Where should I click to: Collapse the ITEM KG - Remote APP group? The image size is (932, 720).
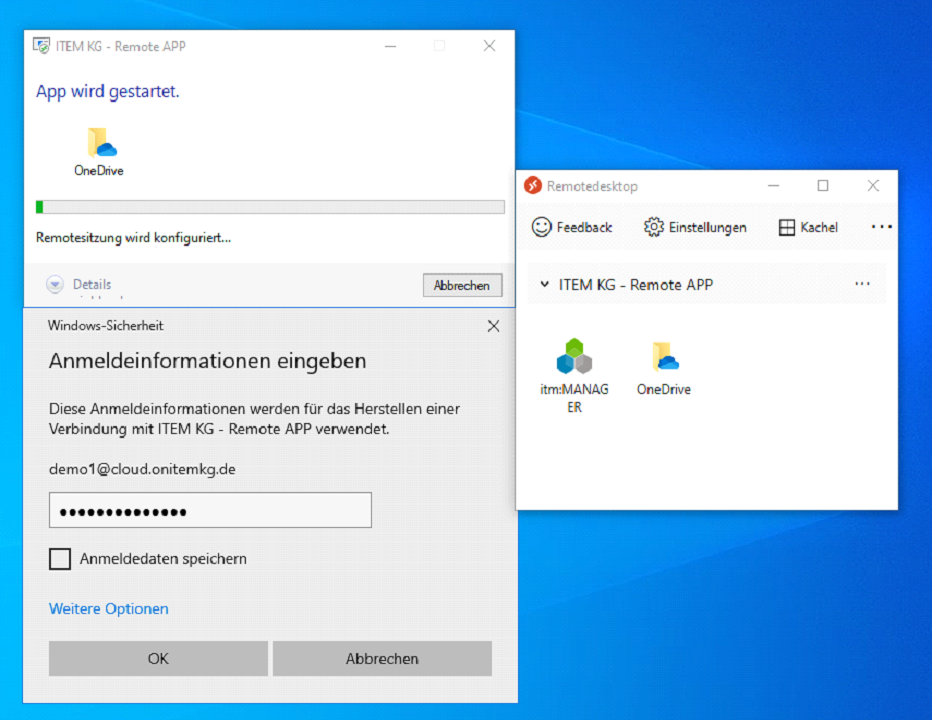(x=544, y=284)
